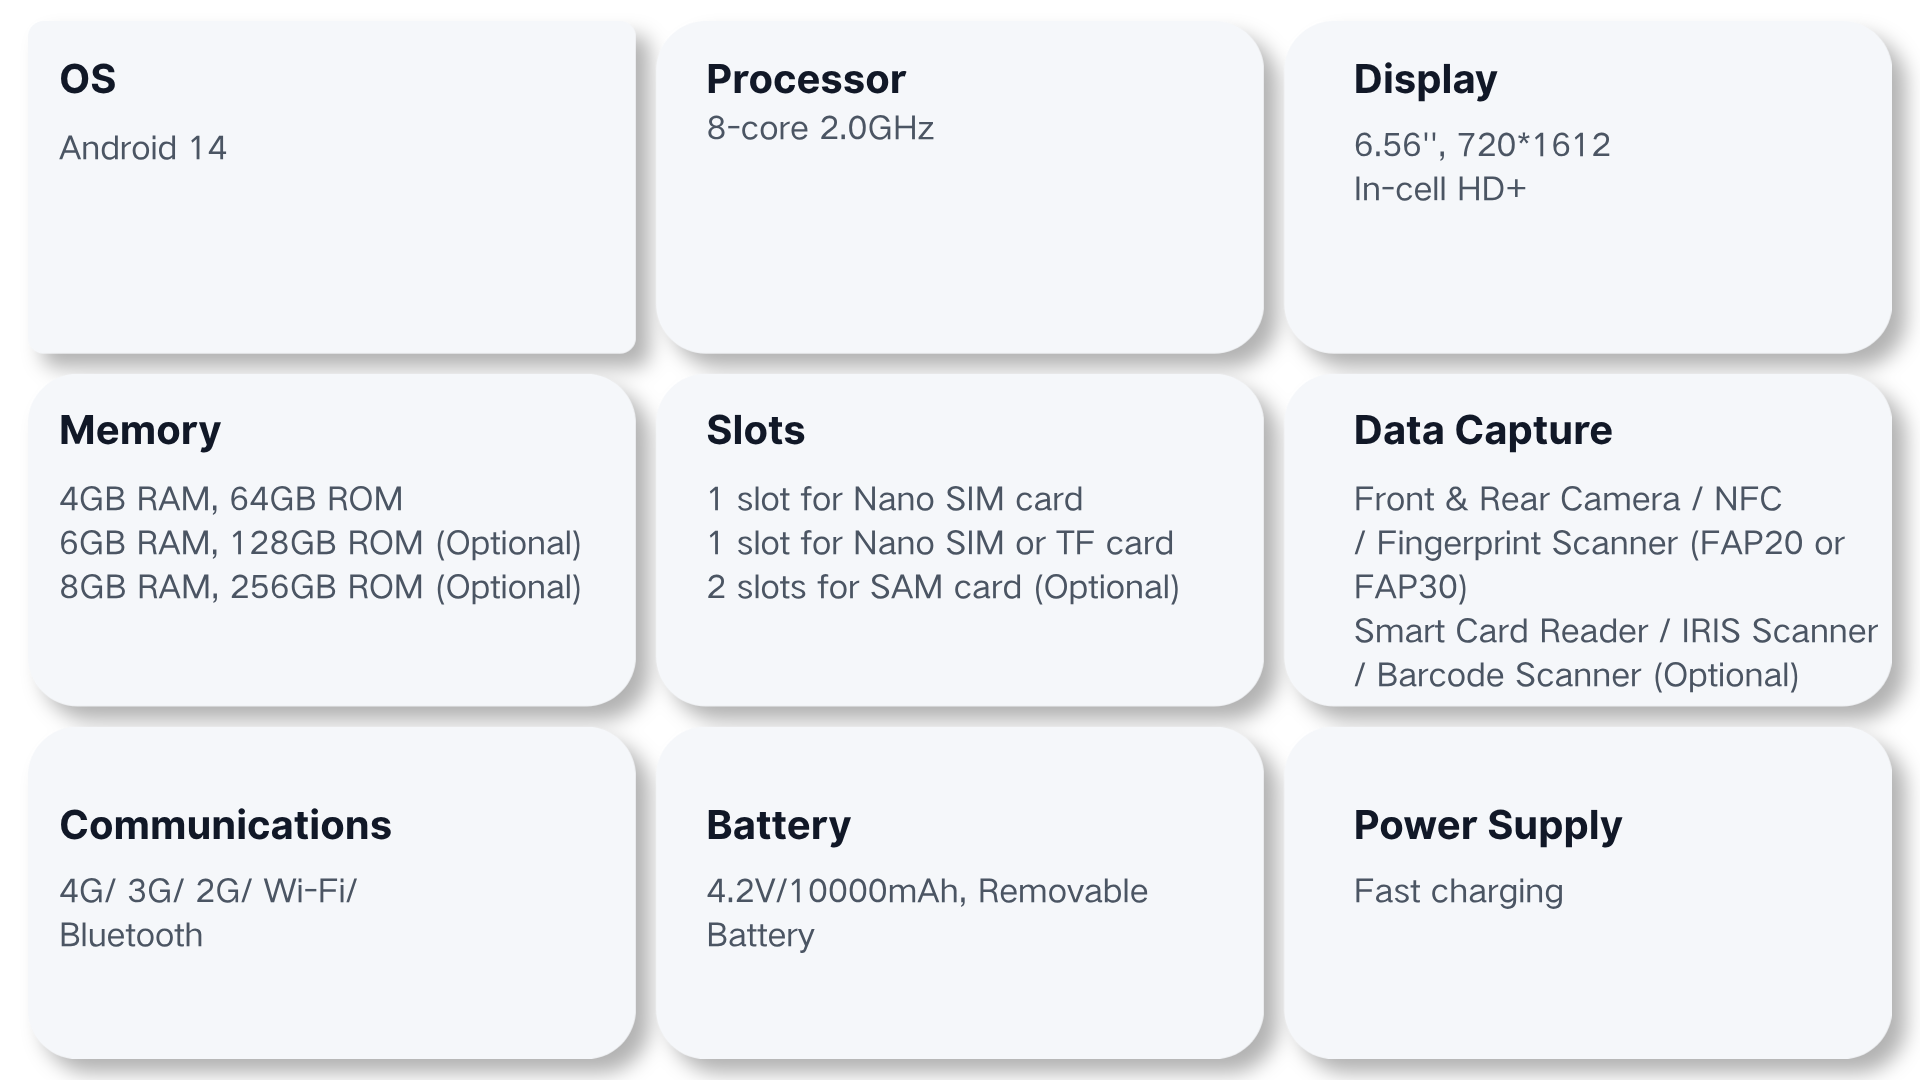The height and width of the screenshot is (1080, 1920).
Task: Click the Power Supply heading
Action: [1487, 825]
